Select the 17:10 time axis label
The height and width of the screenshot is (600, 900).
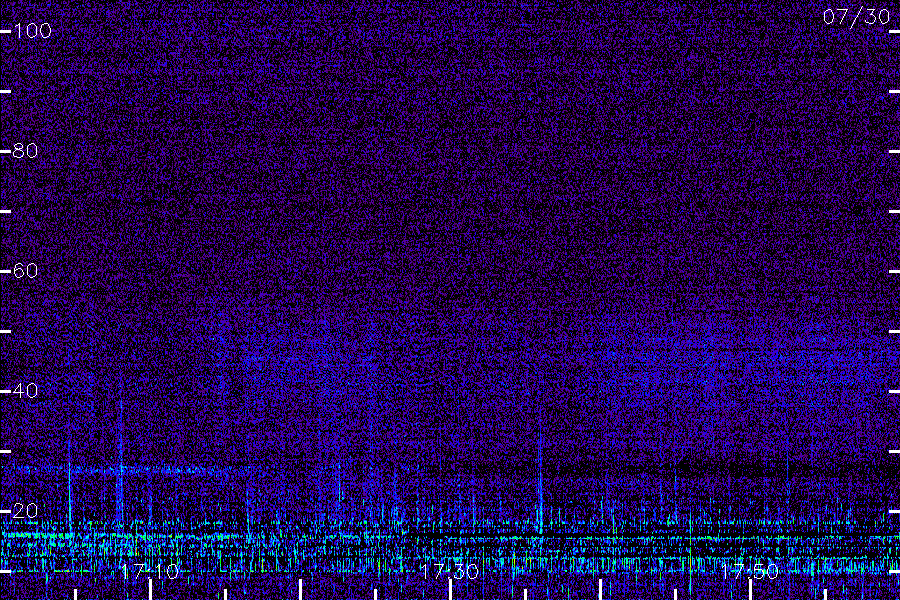150,571
